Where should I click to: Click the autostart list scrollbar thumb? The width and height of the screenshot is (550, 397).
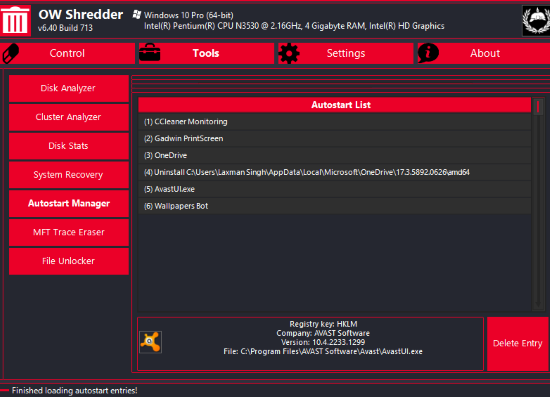point(538,107)
